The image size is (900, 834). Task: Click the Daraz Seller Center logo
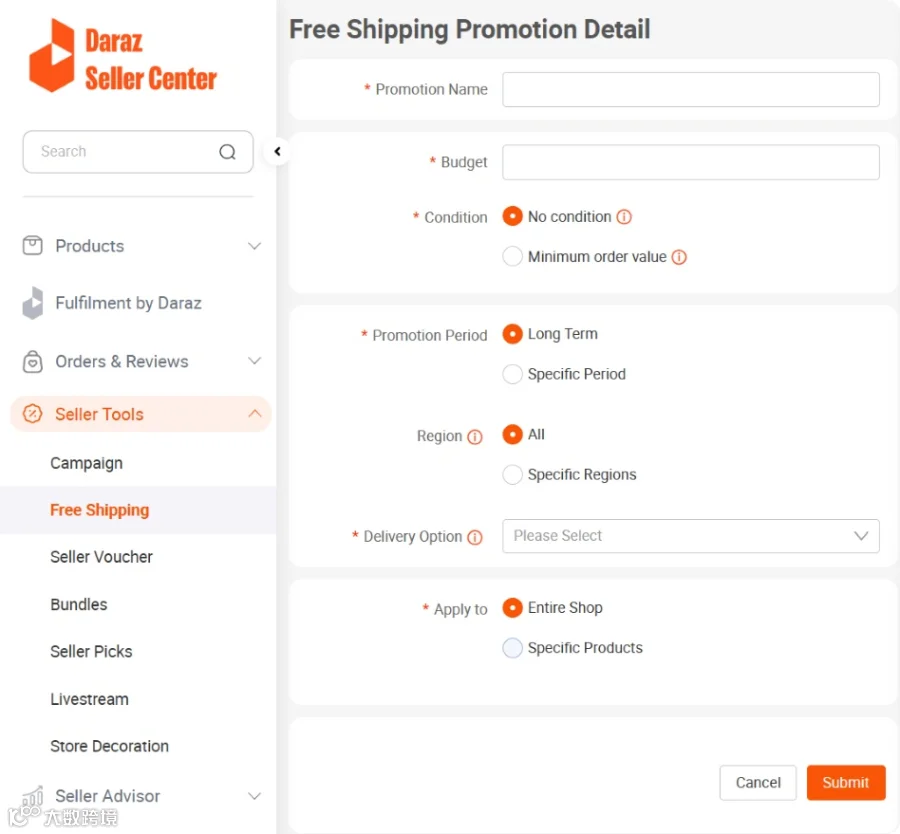pyautogui.click(x=123, y=56)
